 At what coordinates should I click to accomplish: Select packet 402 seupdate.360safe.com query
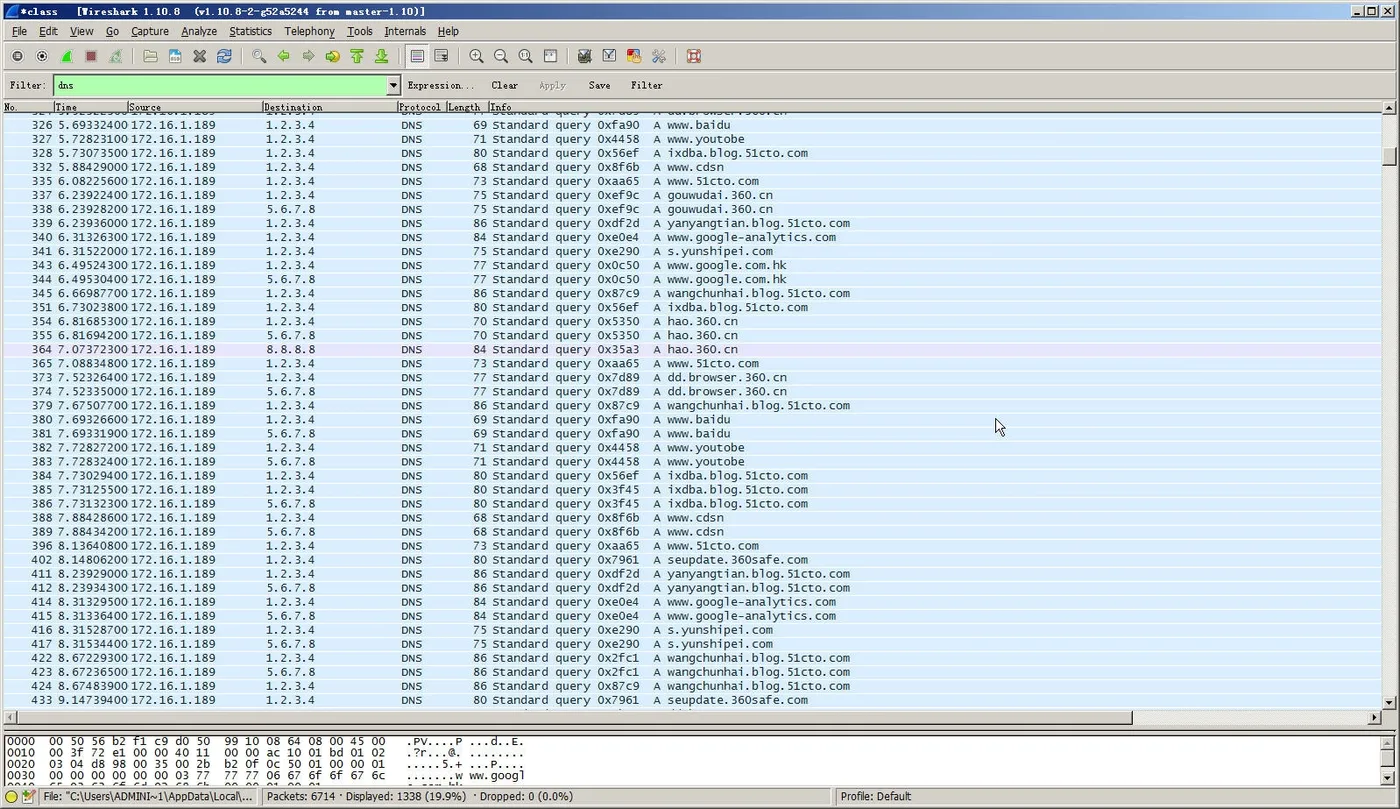[x=692, y=560]
